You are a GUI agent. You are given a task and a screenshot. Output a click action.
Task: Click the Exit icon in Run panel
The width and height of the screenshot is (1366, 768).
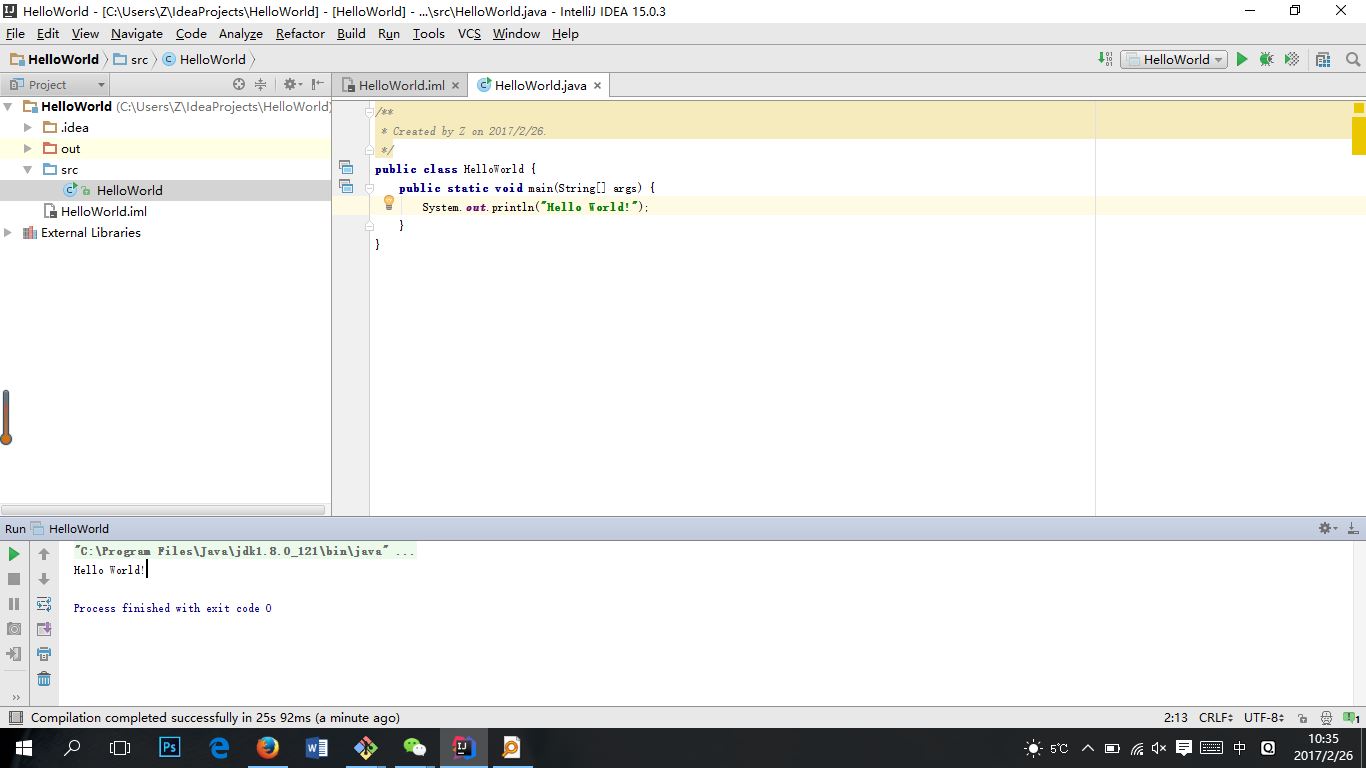coord(14,654)
